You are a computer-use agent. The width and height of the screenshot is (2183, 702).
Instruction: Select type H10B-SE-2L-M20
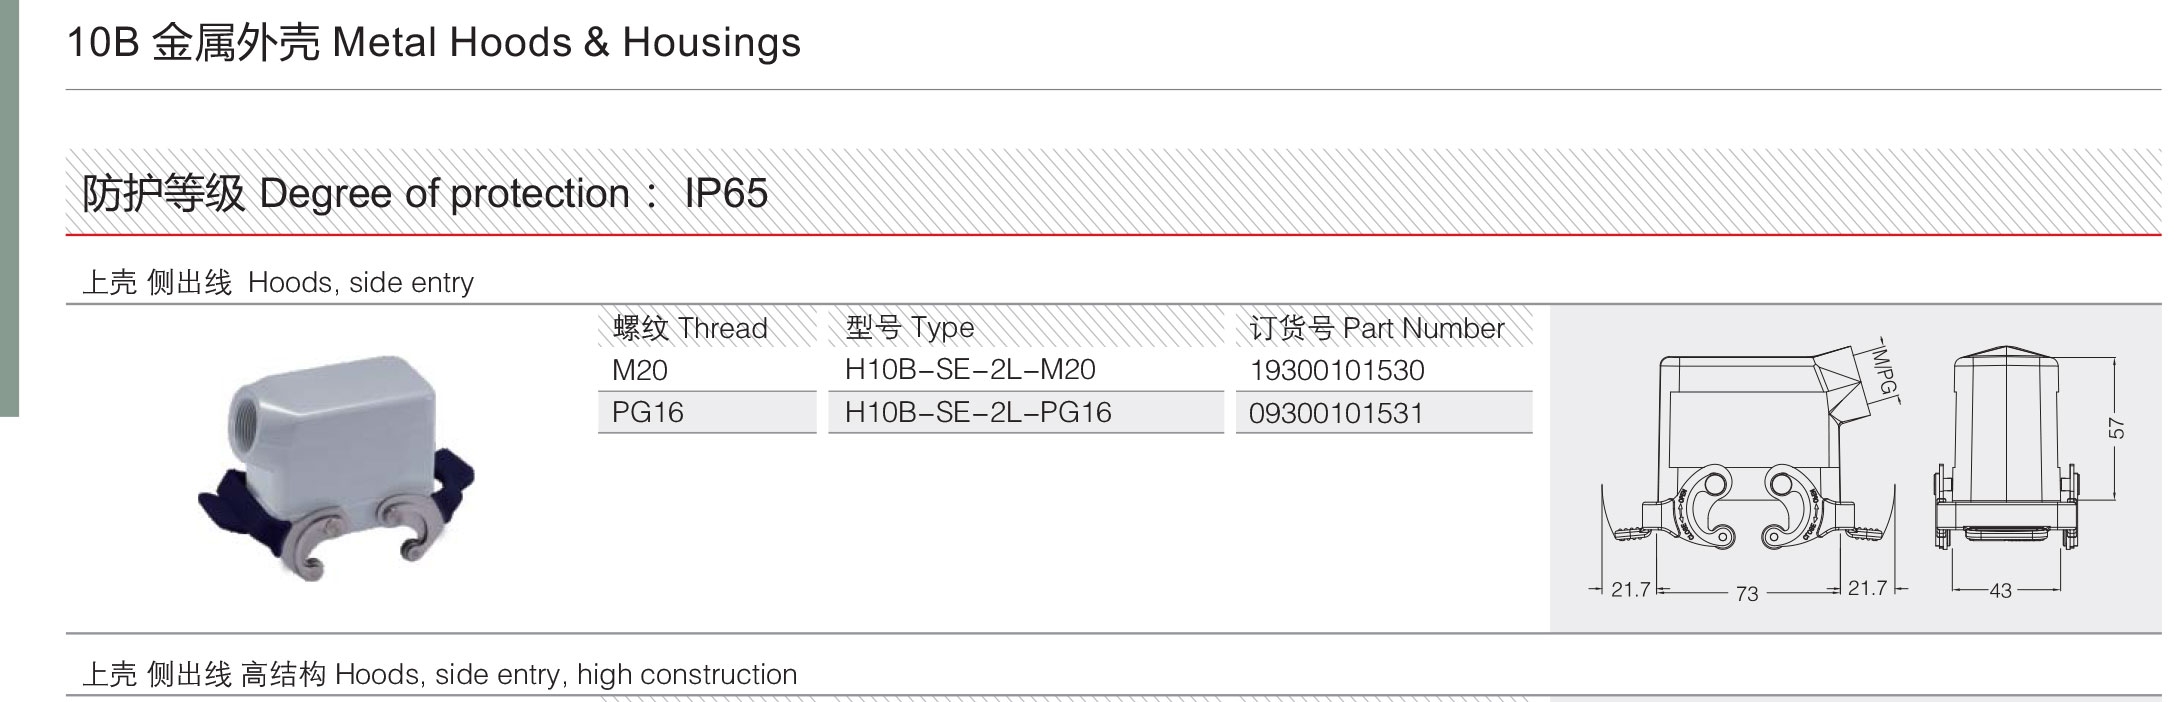click(970, 370)
